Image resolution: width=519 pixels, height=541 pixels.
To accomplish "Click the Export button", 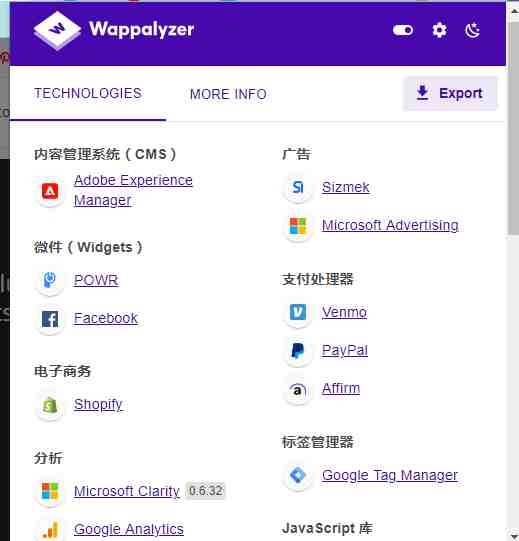I will (450, 93).
